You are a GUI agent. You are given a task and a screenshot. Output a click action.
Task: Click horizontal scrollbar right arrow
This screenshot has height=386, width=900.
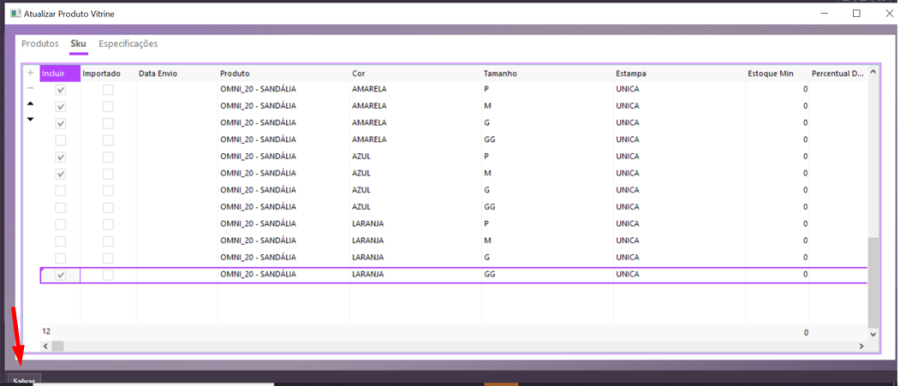tap(861, 346)
